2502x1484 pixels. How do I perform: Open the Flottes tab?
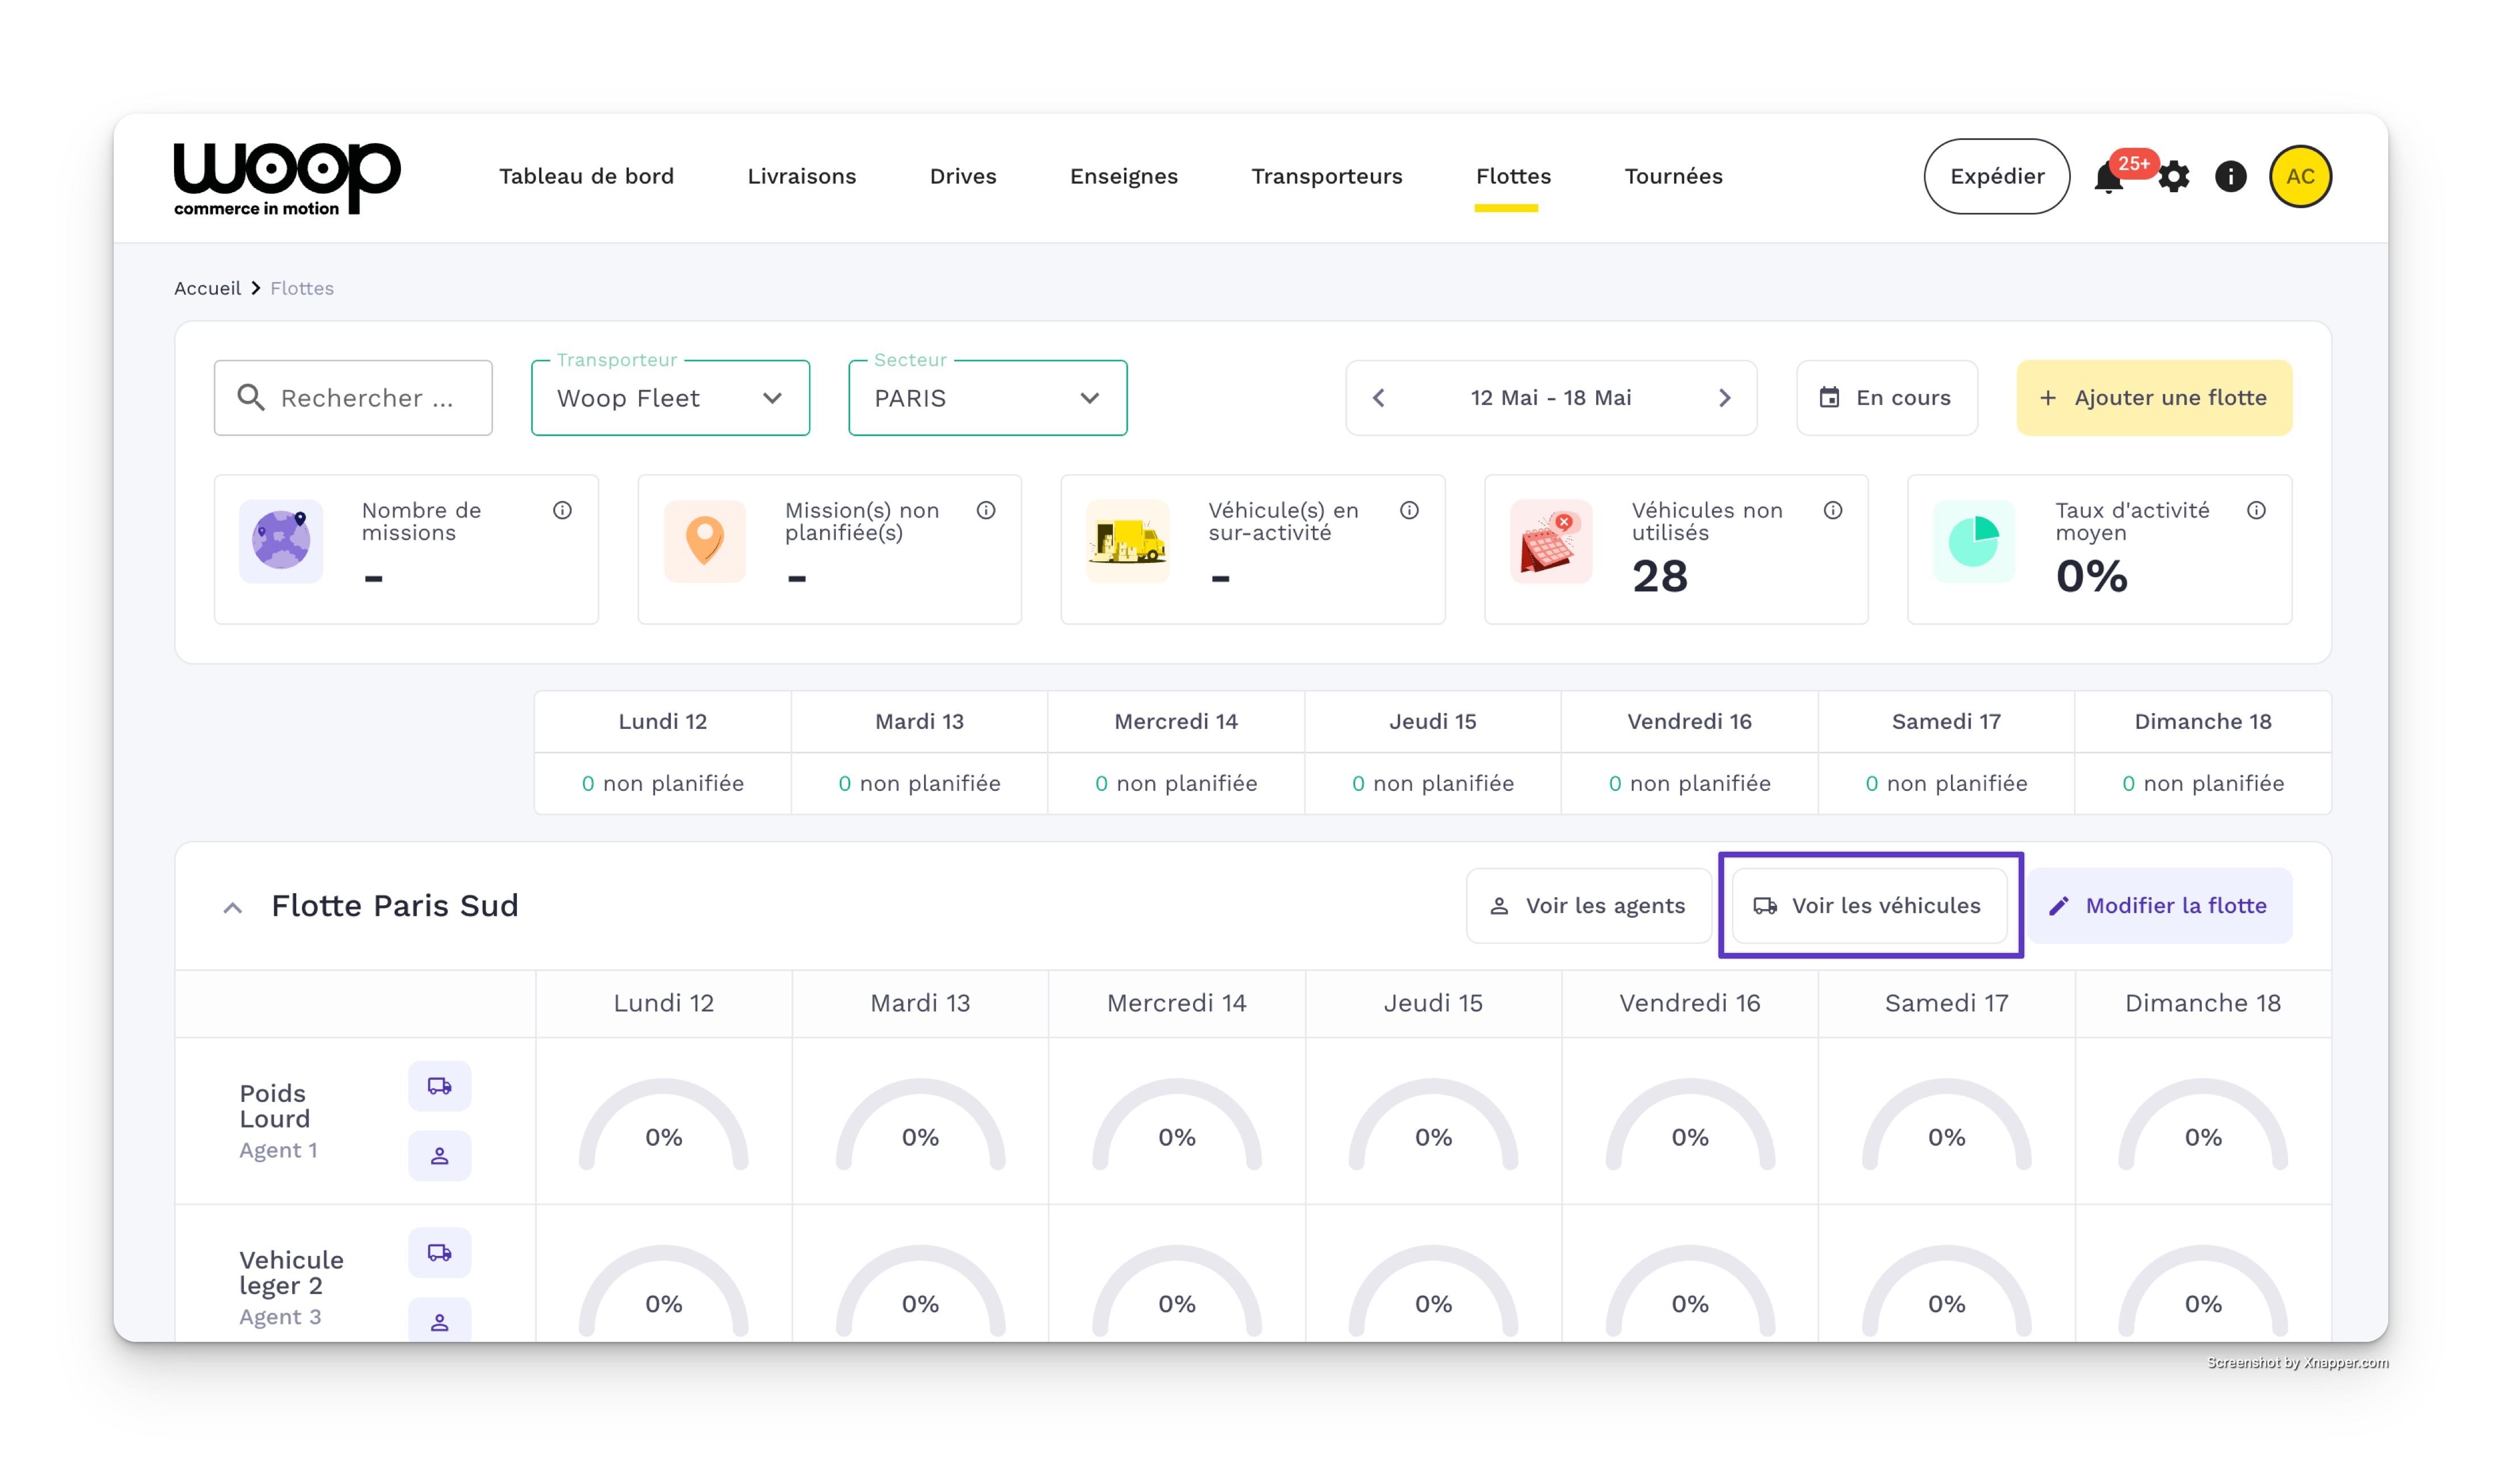tap(1513, 177)
